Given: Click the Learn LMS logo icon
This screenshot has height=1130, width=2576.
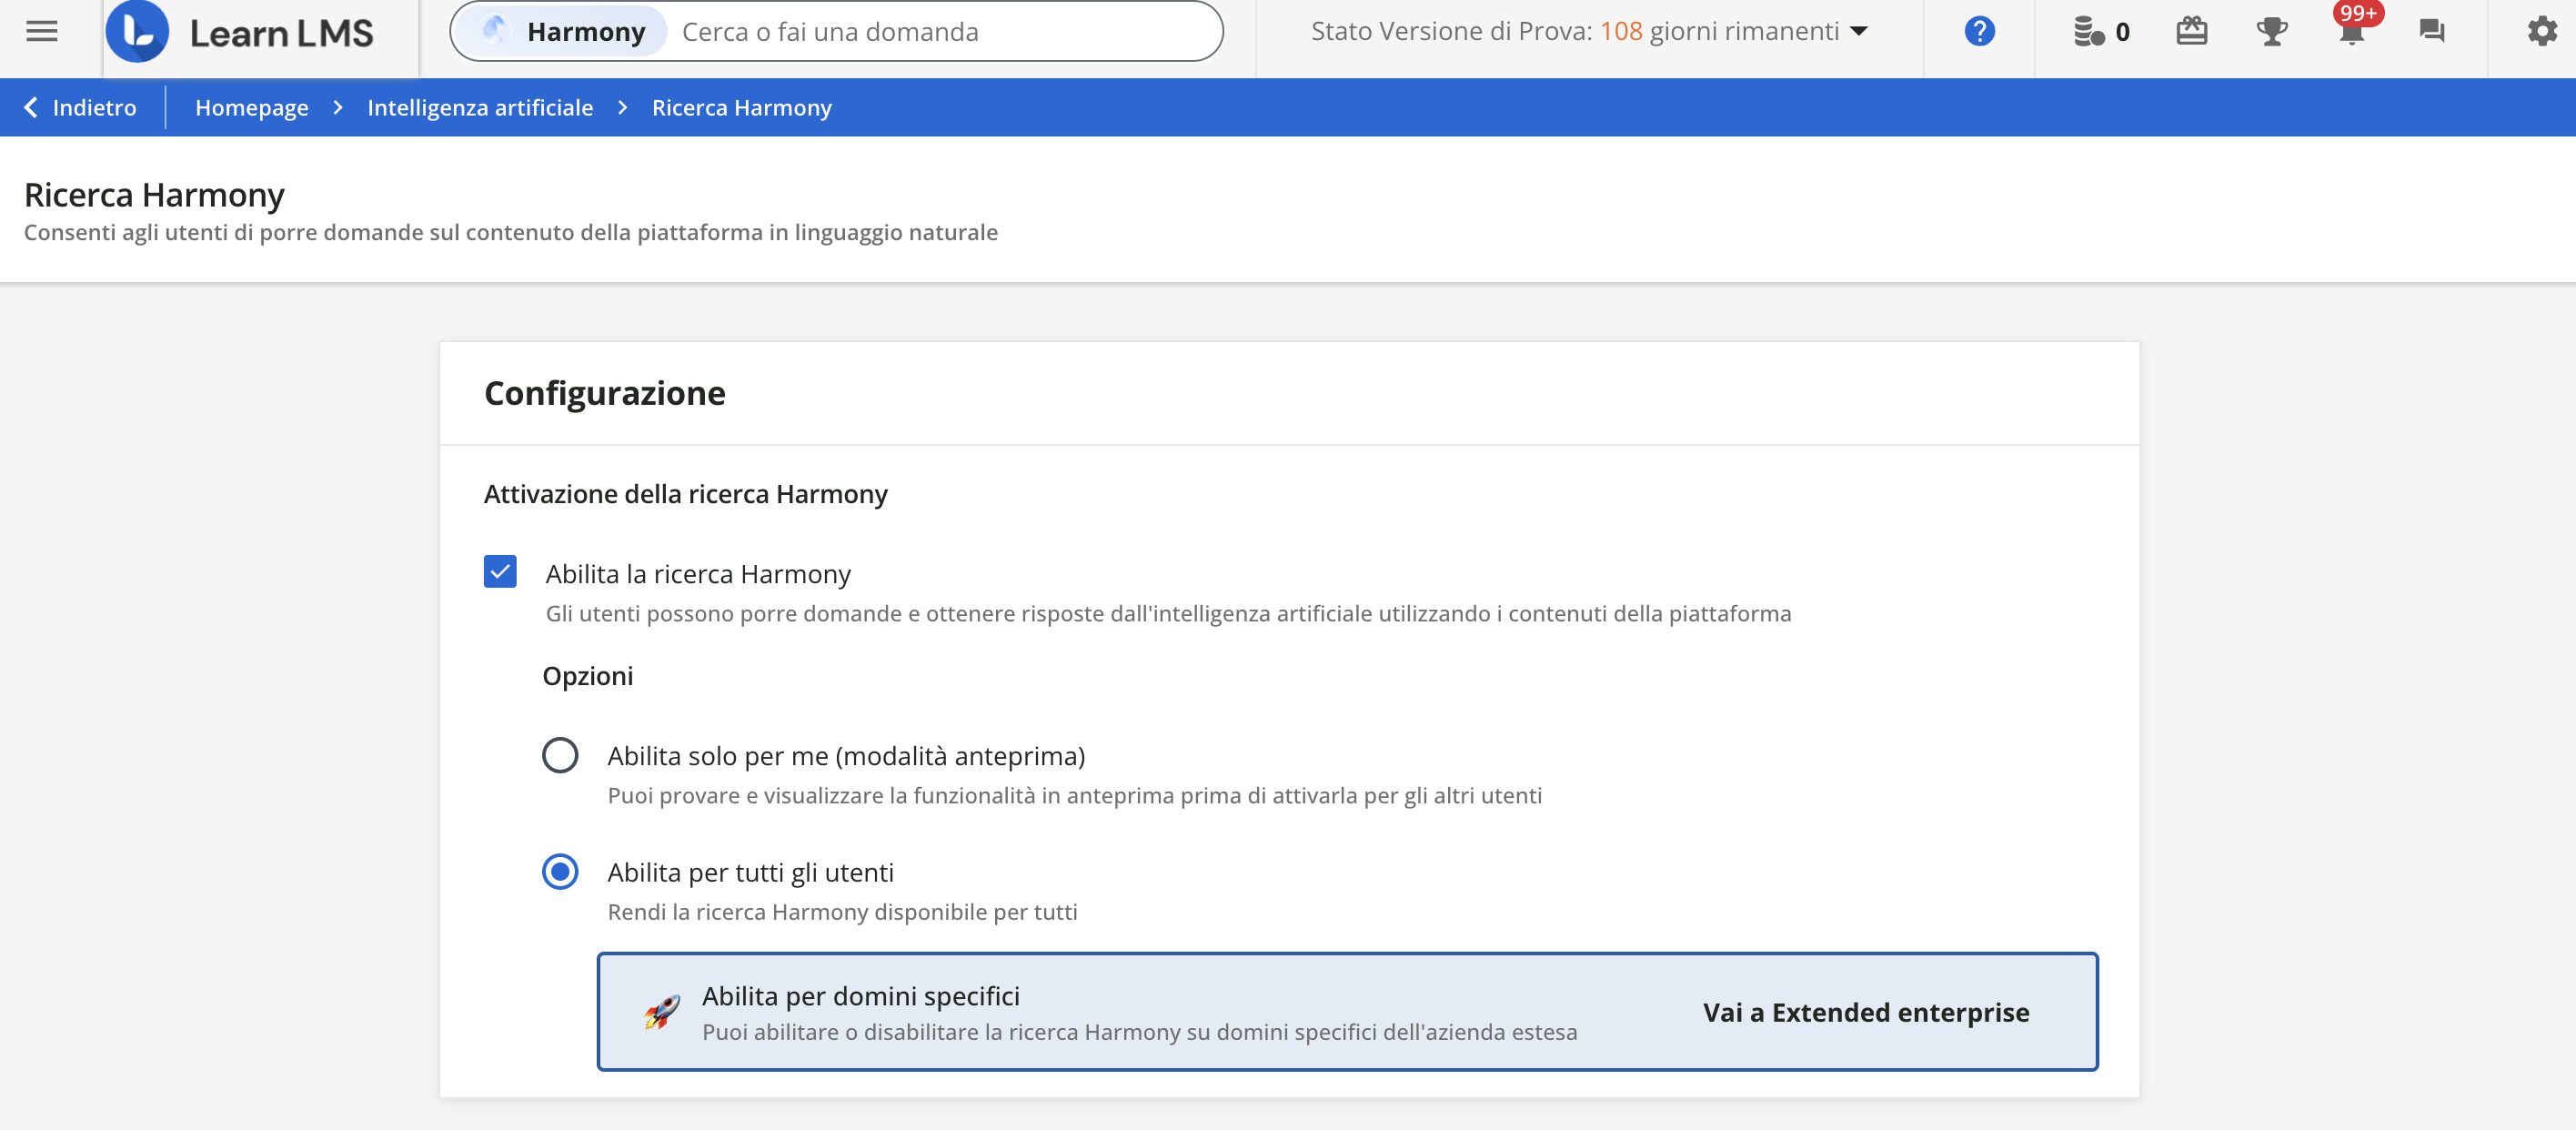Looking at the screenshot, I should (x=138, y=32).
